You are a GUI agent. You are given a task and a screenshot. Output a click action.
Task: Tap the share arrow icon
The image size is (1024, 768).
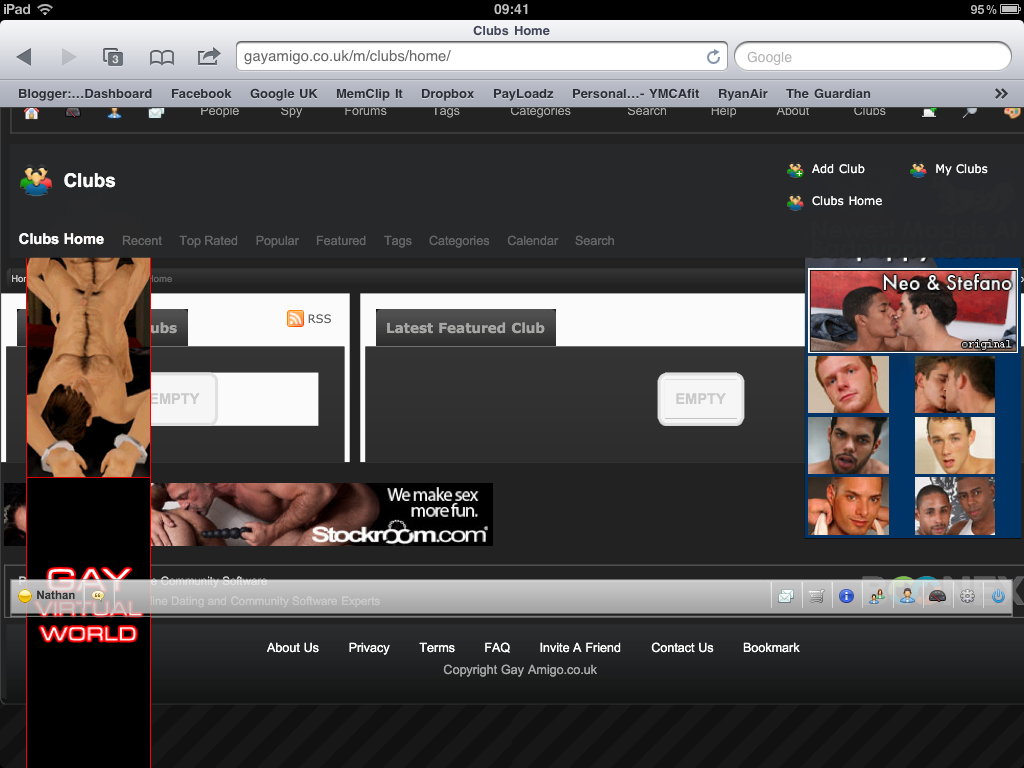208,57
